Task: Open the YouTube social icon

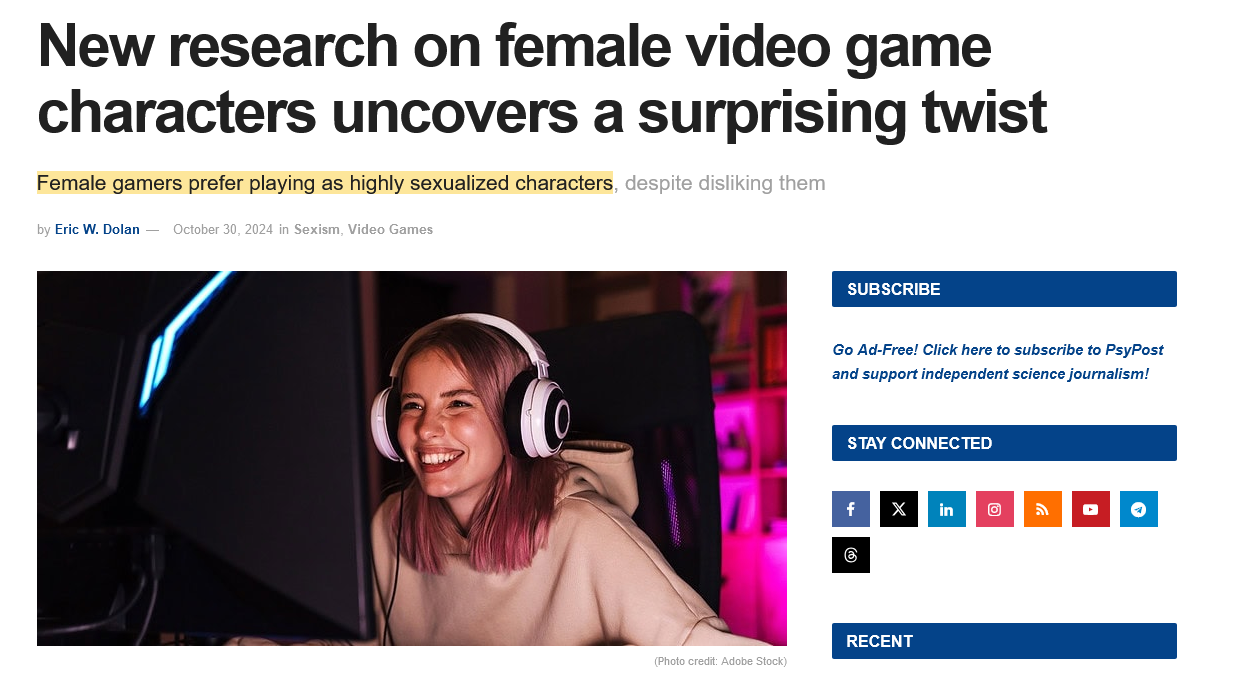Action: coord(1091,509)
